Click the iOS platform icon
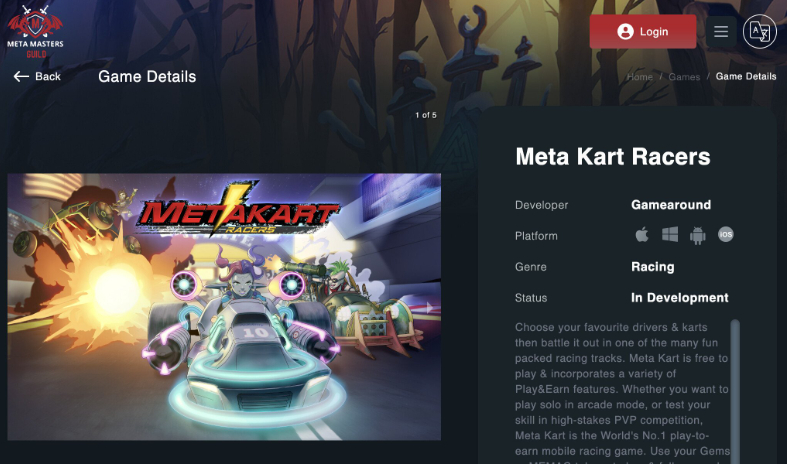The image size is (787, 465). (x=726, y=235)
